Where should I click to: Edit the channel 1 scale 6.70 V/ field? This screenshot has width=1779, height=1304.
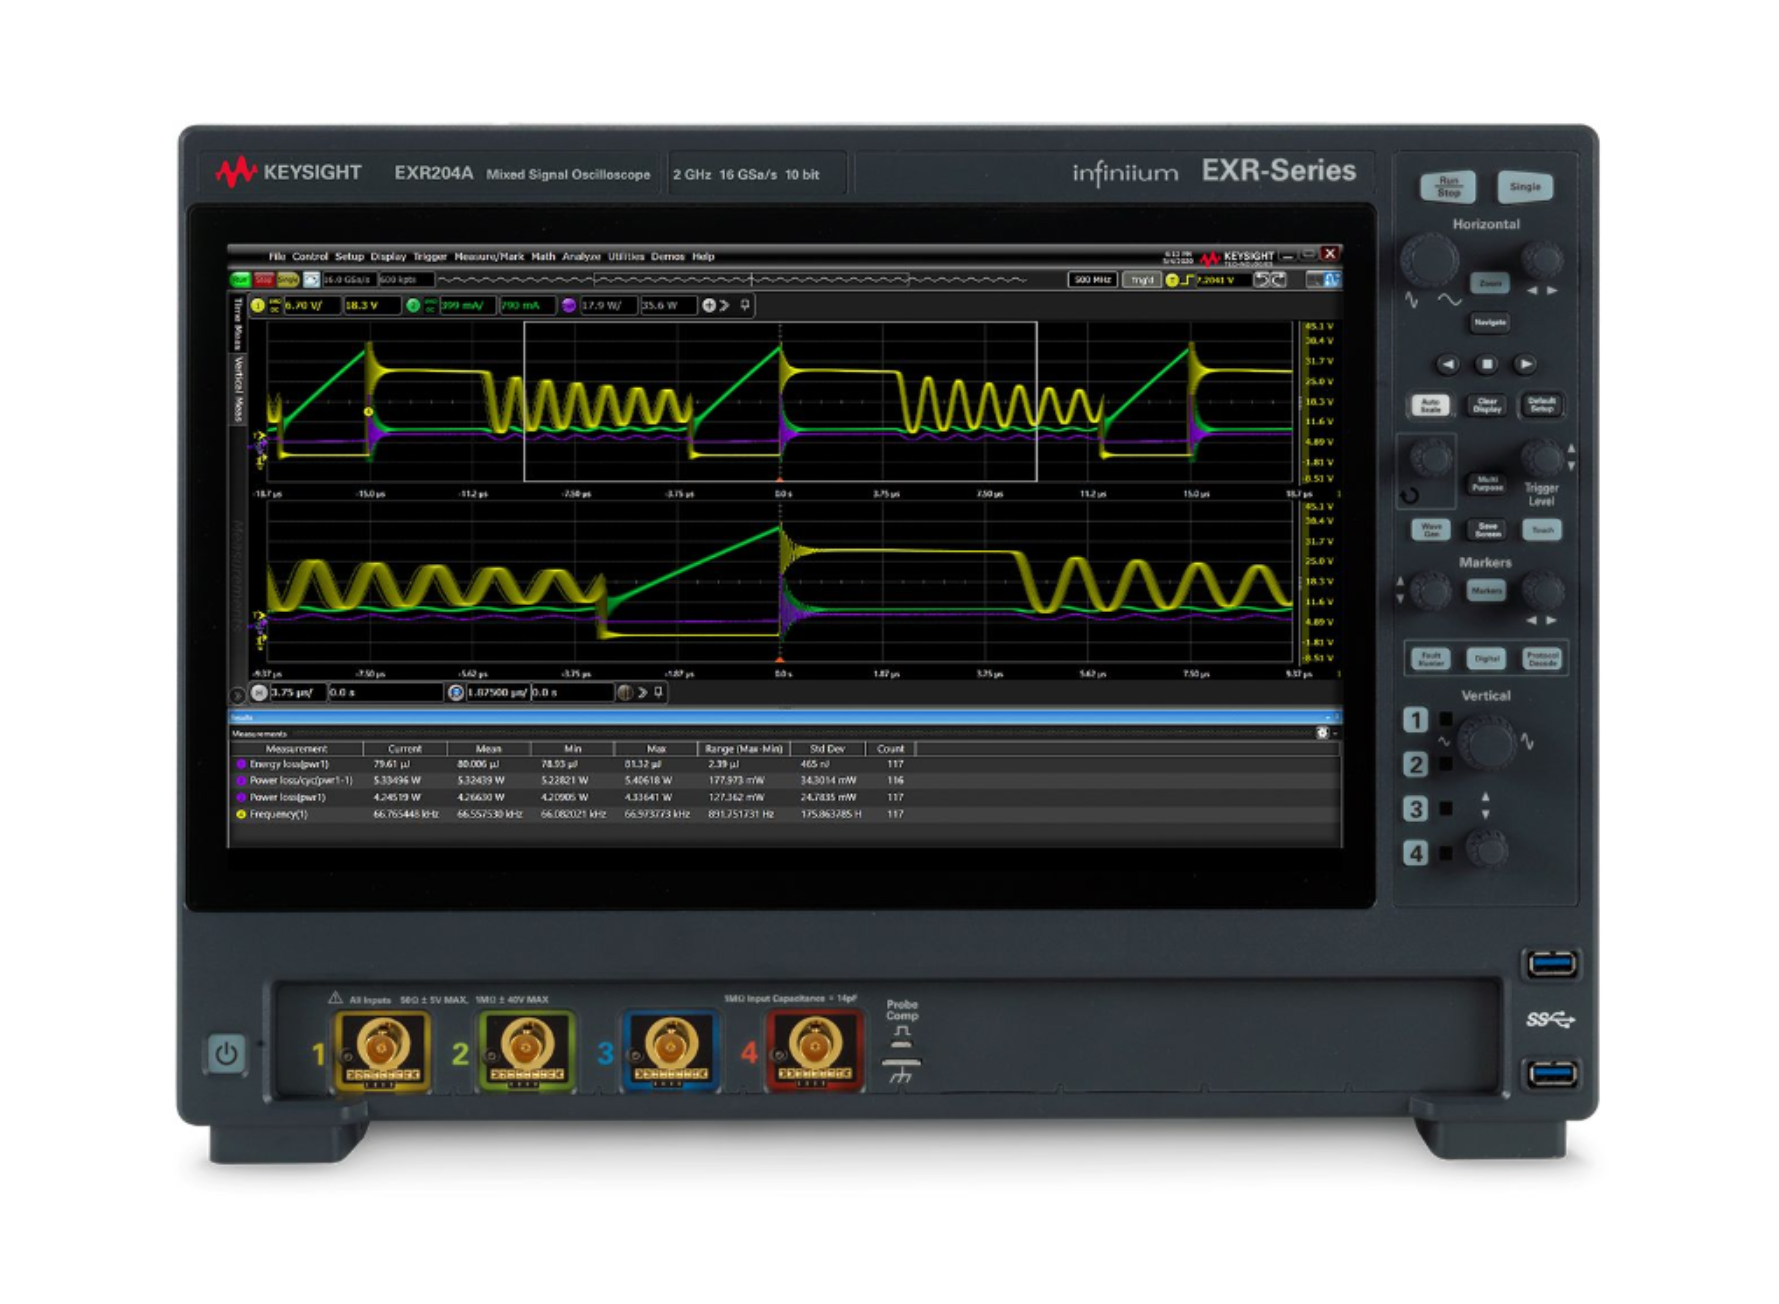tap(312, 306)
